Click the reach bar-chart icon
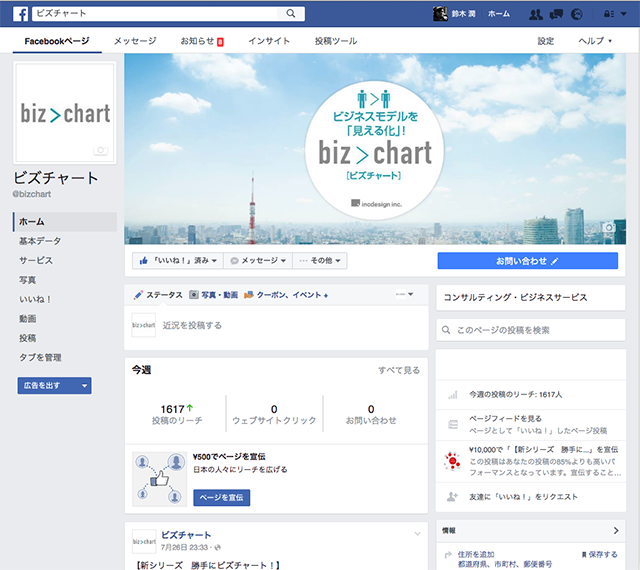Viewport: 640px width, 570px height. tap(453, 394)
